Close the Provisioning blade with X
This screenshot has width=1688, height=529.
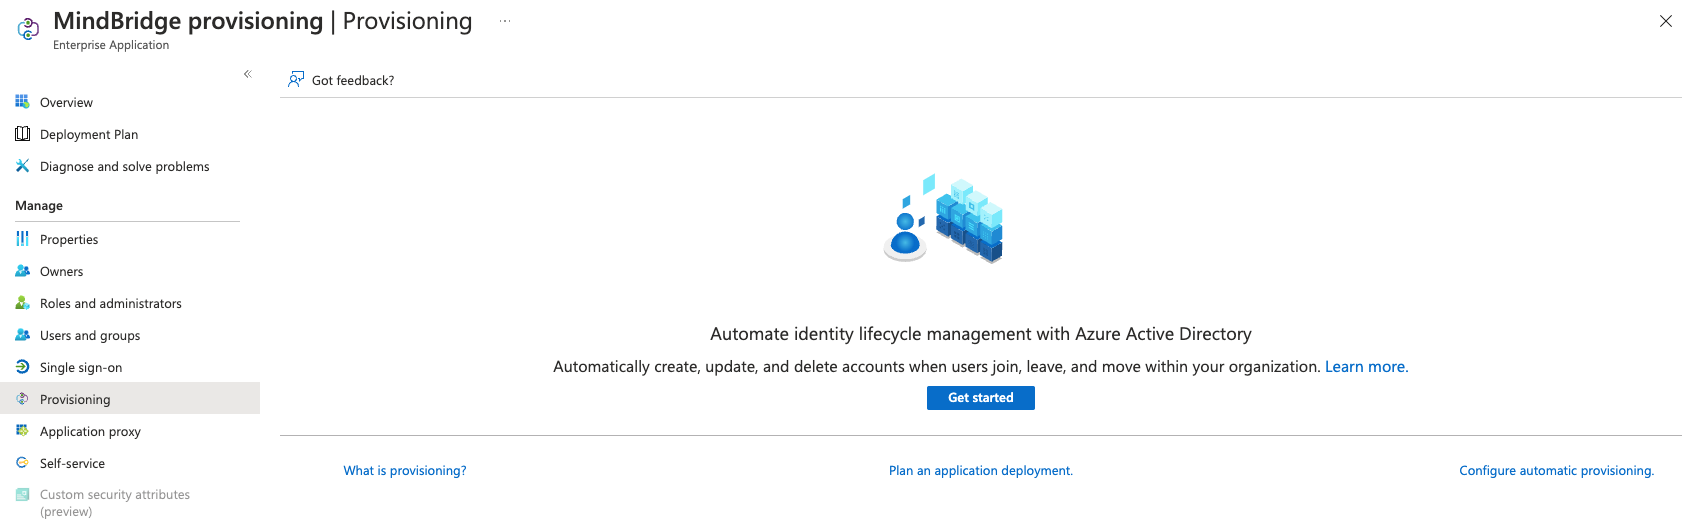click(x=1665, y=21)
